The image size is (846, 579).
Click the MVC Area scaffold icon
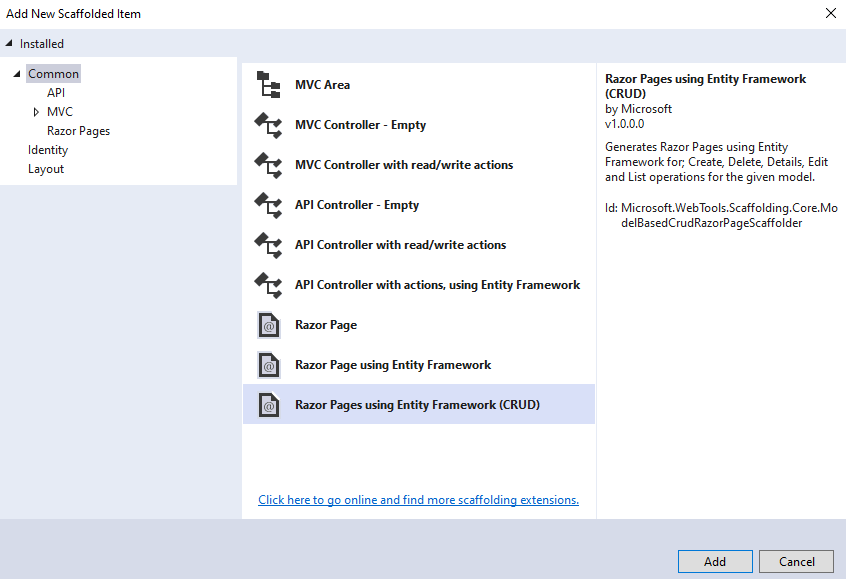click(x=269, y=85)
